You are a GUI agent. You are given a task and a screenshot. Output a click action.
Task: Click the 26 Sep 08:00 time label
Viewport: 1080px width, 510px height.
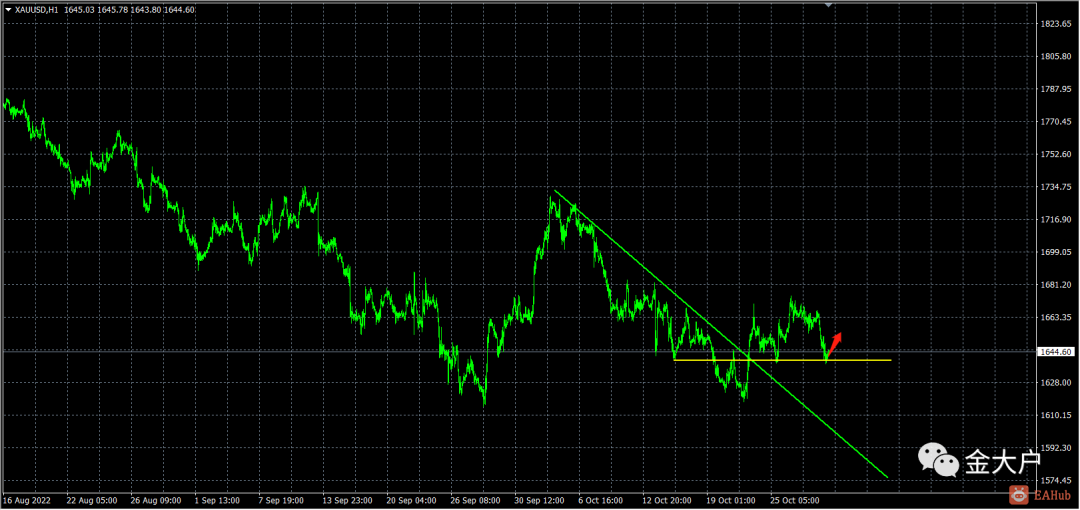coord(476,500)
